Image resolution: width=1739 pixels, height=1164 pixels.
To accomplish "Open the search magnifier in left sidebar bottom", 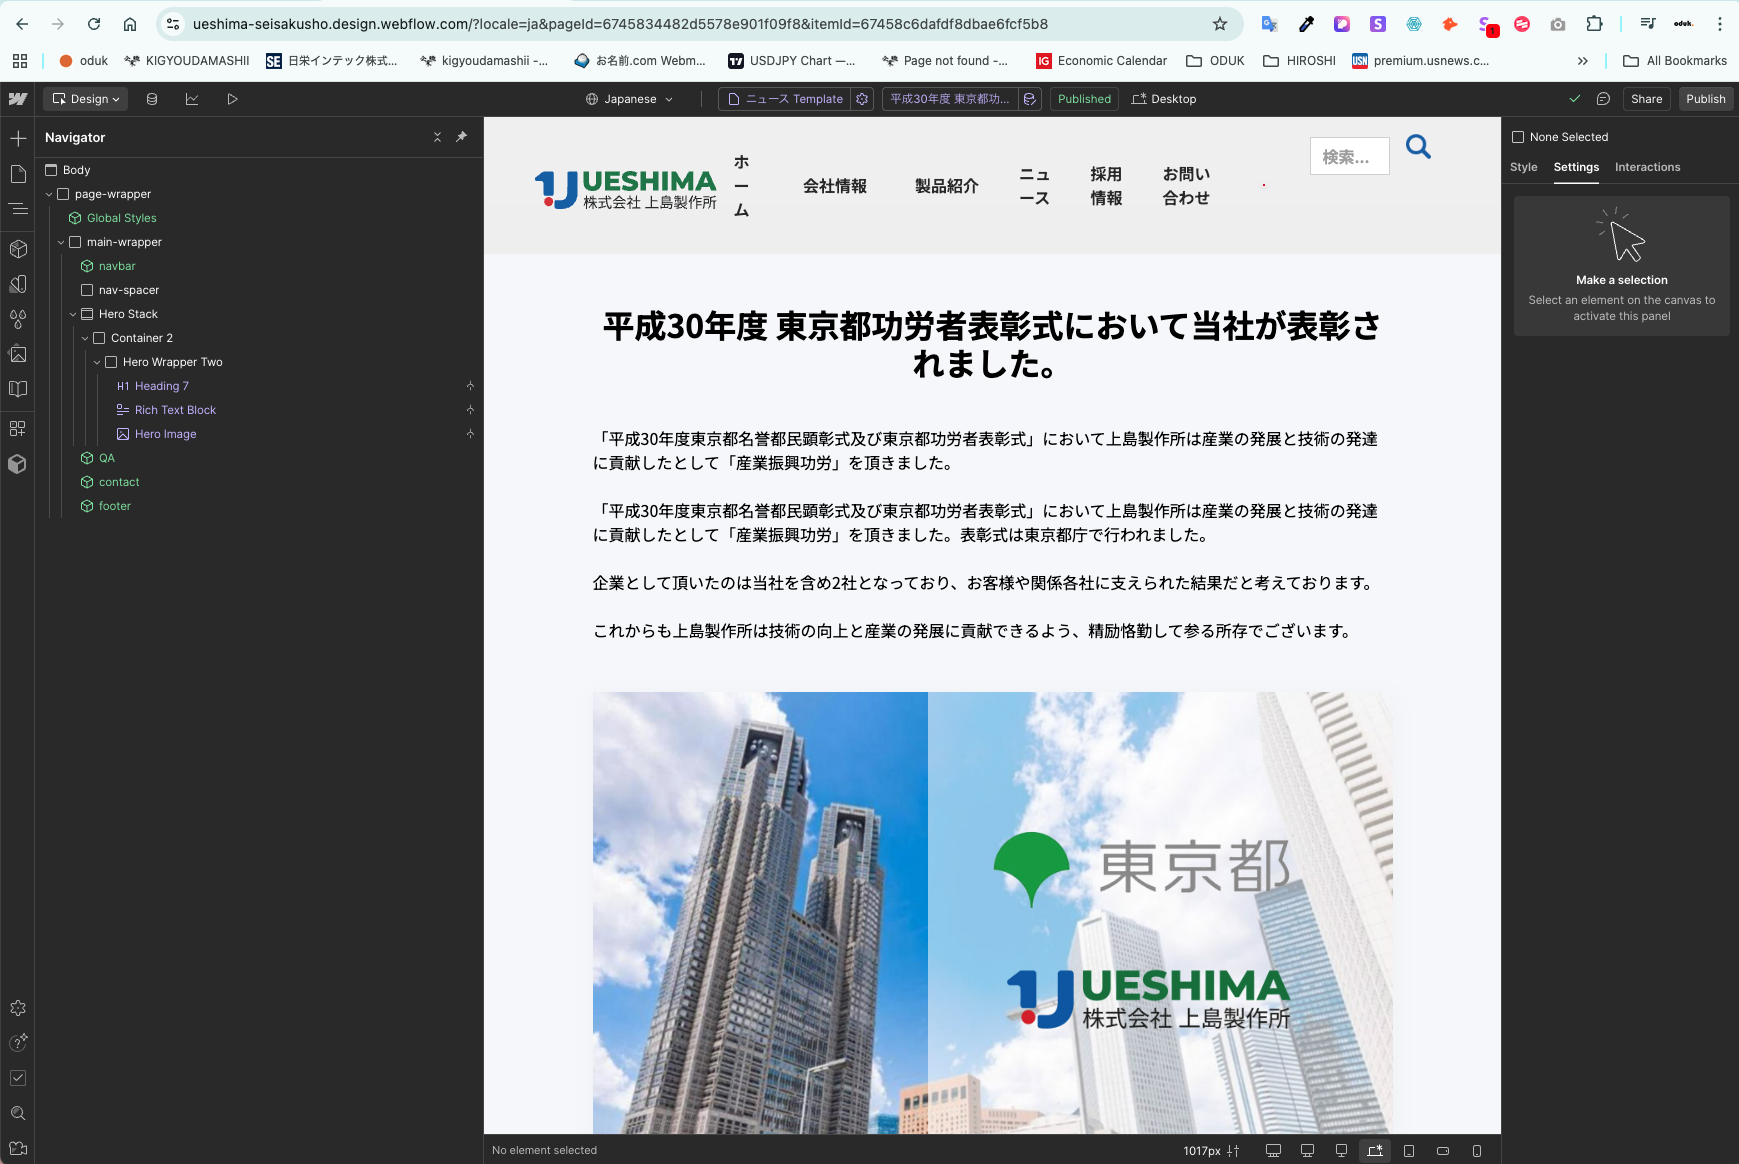I will click(x=18, y=1113).
